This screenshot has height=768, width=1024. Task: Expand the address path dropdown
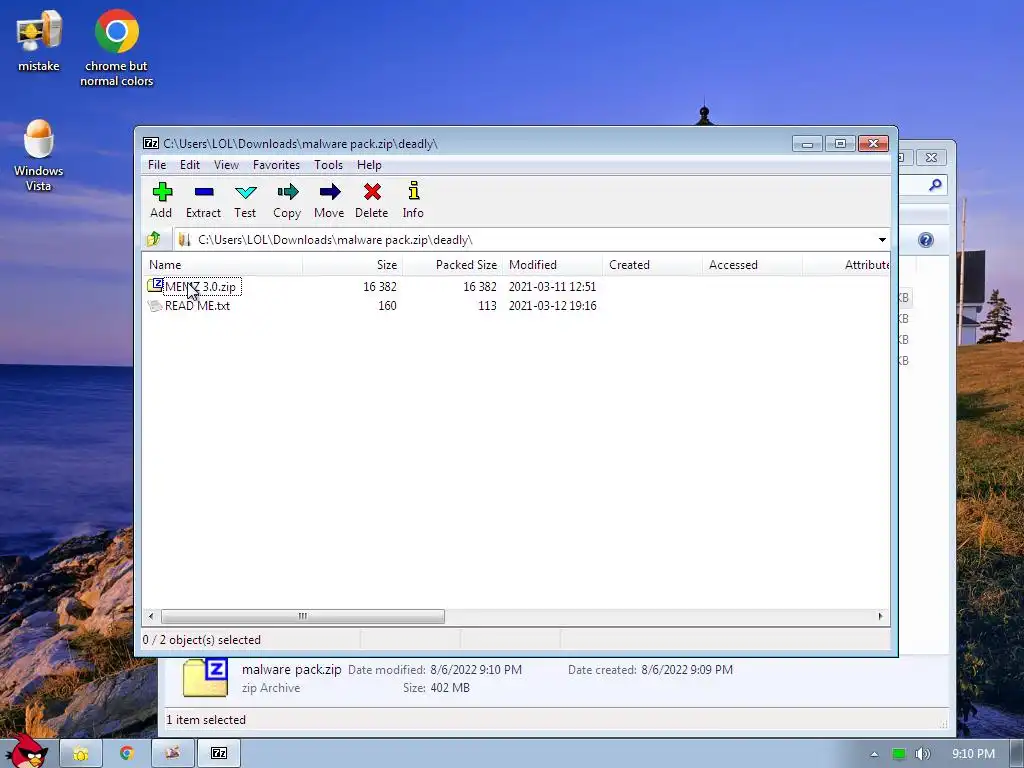pos(882,240)
